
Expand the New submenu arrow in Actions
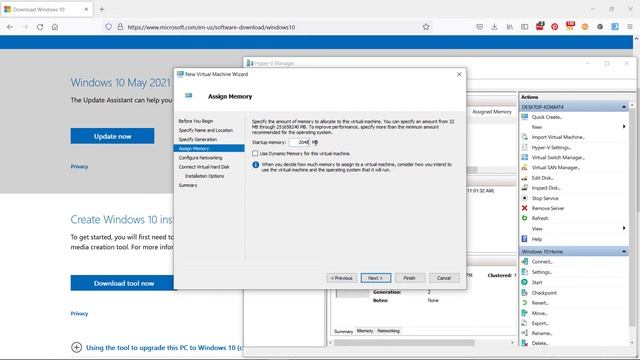pyautogui.click(x=624, y=127)
